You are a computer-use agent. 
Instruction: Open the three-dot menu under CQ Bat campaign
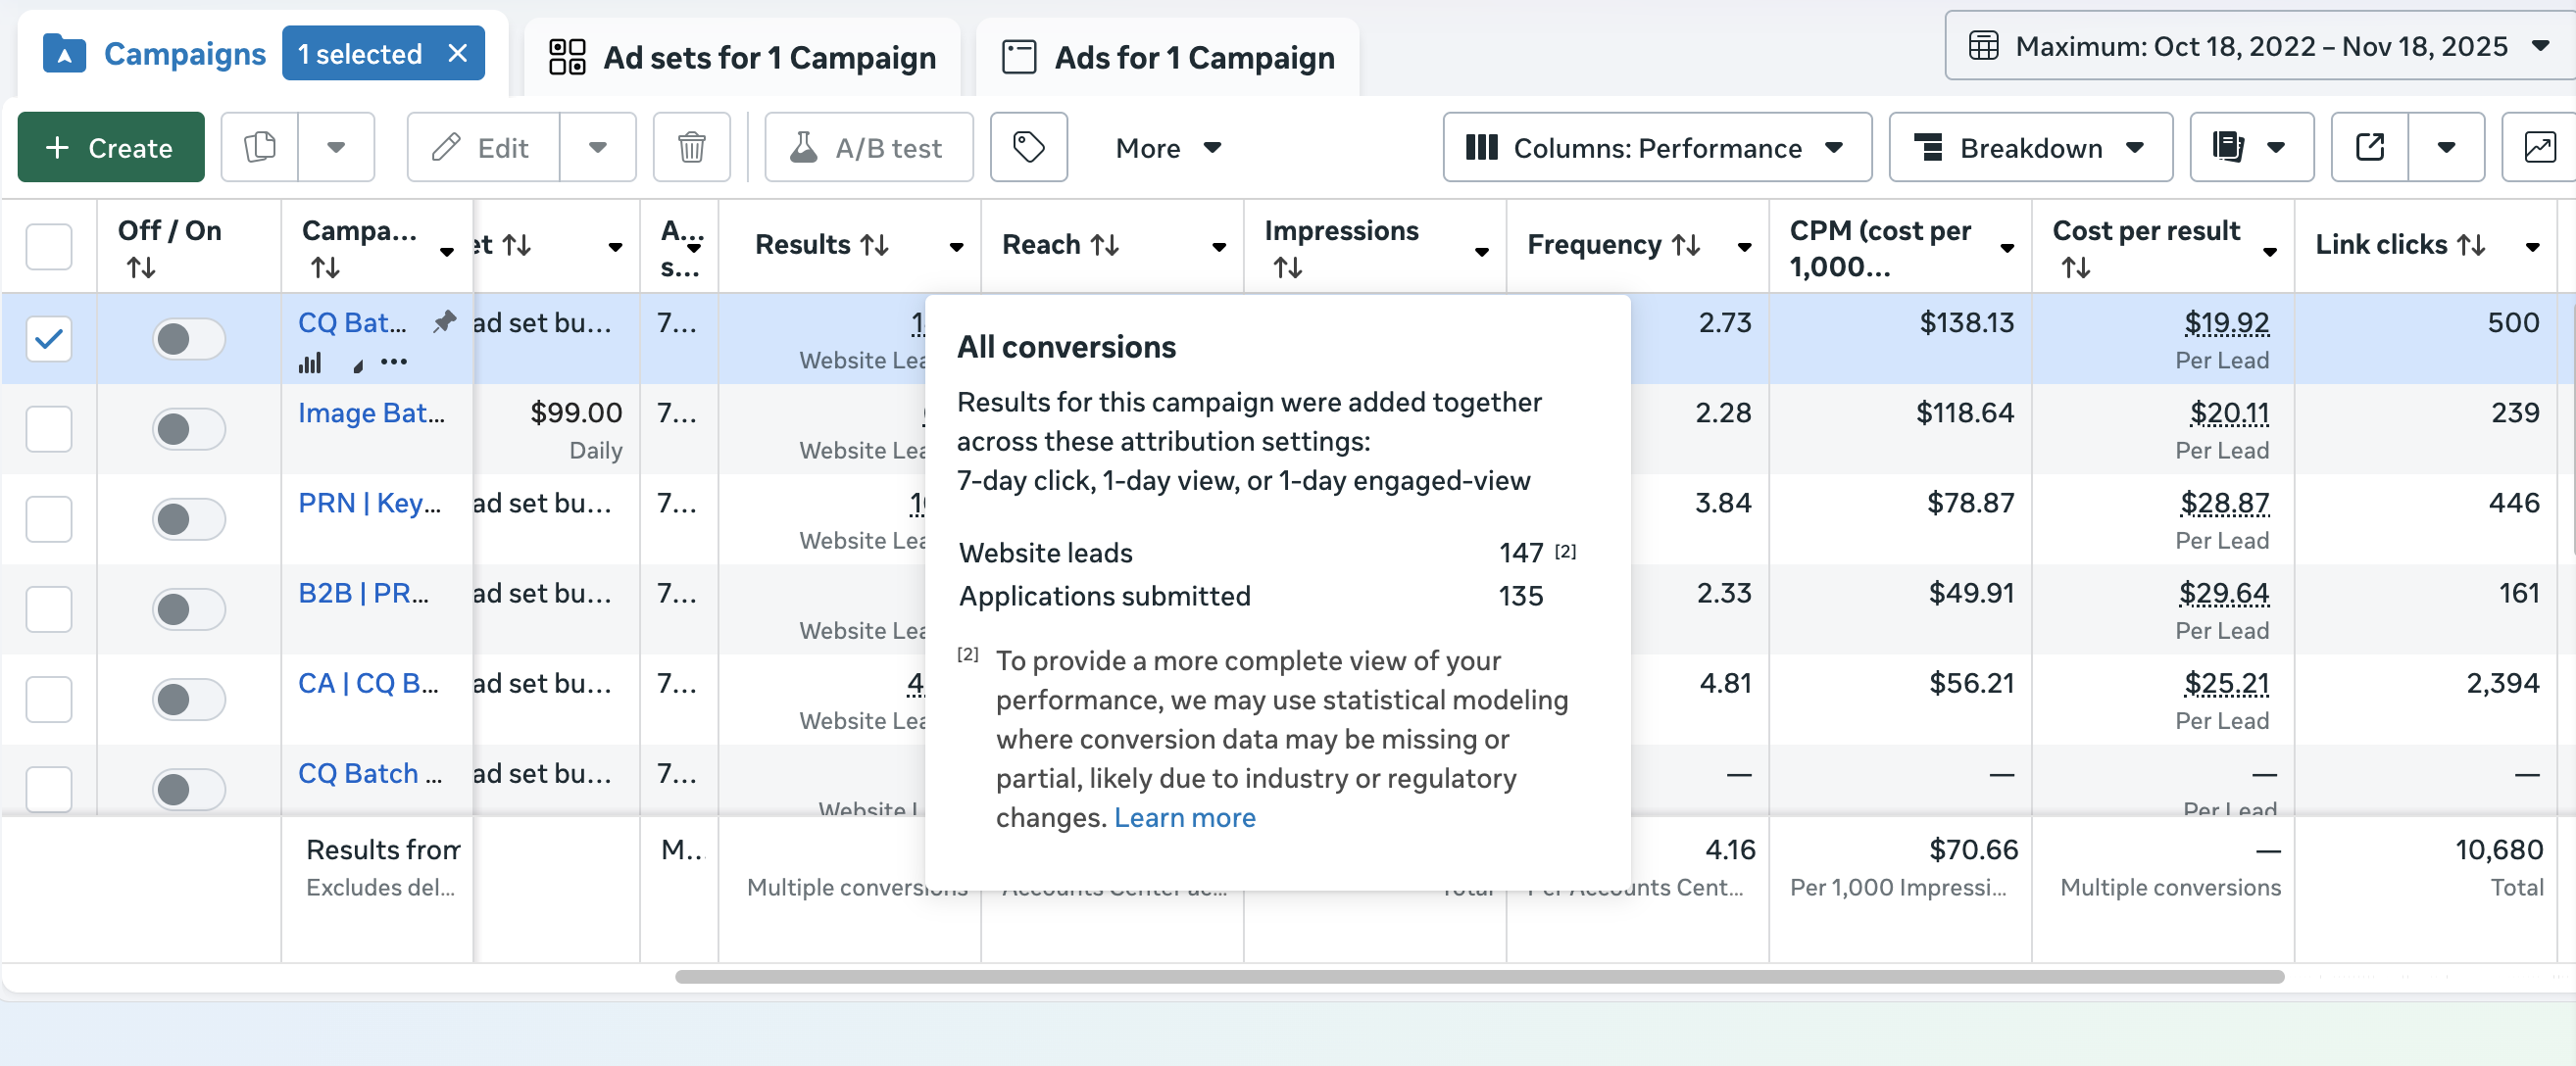coord(394,361)
